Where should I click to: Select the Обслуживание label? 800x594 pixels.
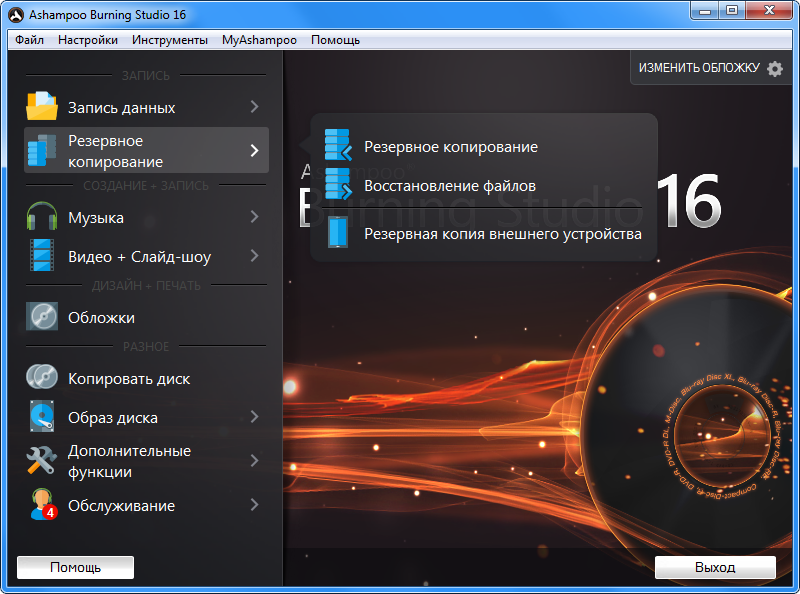tap(121, 506)
